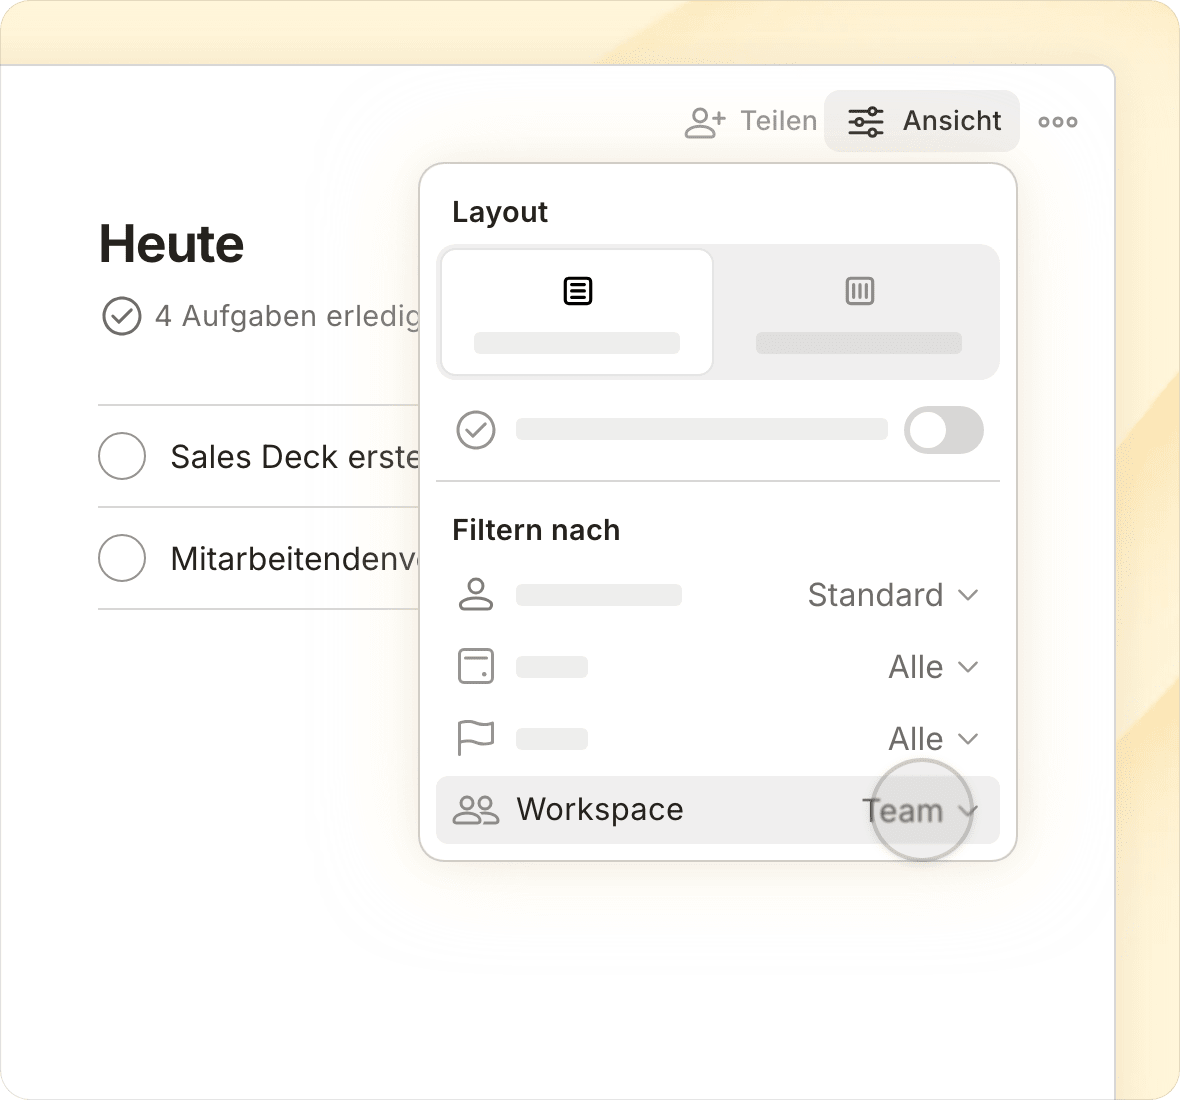The image size is (1180, 1100).
Task: Select the list layout option
Action: tap(577, 312)
